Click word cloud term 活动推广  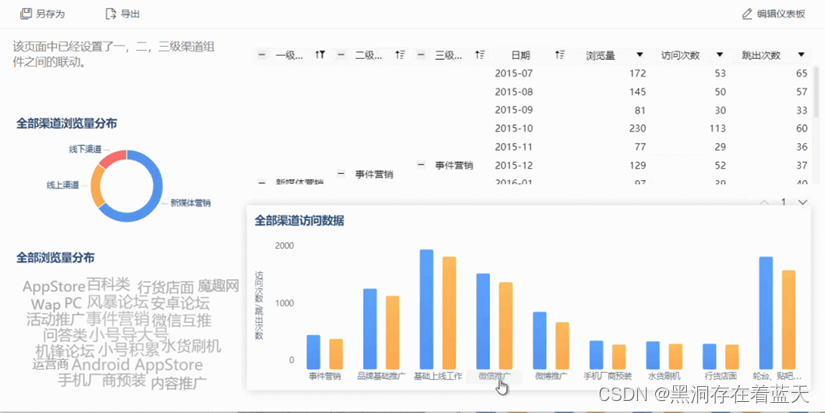click(55, 319)
